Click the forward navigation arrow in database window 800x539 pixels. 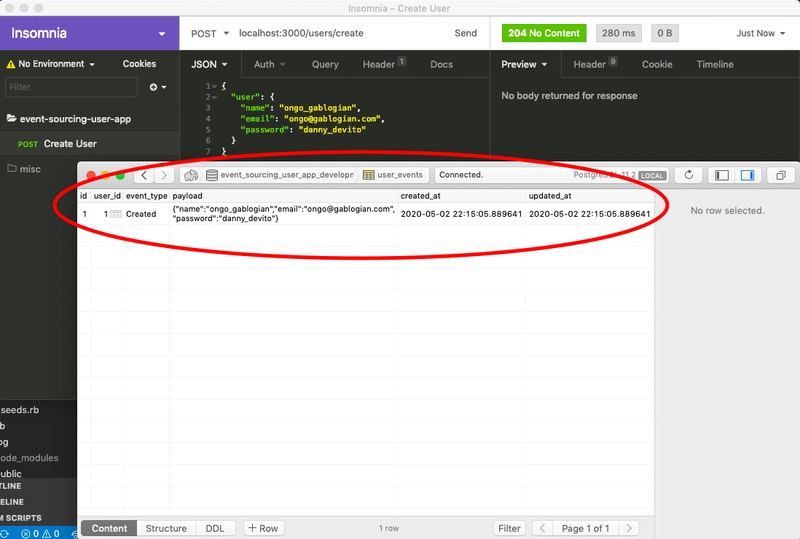pos(164,176)
